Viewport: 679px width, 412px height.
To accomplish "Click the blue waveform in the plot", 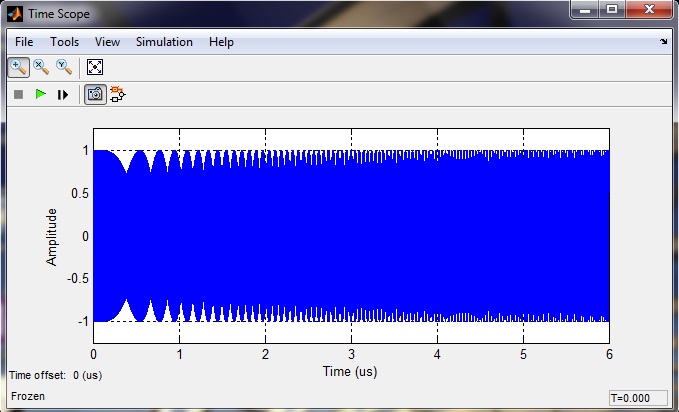I will tap(350, 236).
